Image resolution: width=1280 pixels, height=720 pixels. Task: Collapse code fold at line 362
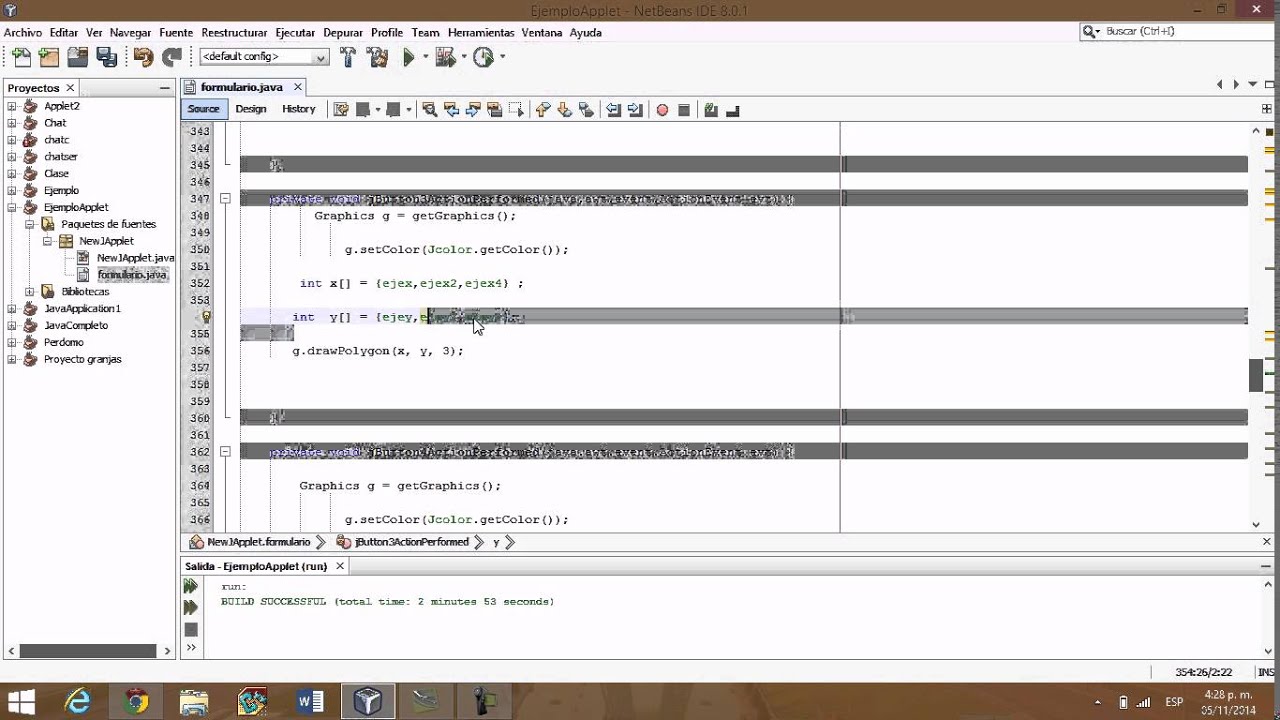click(x=225, y=452)
